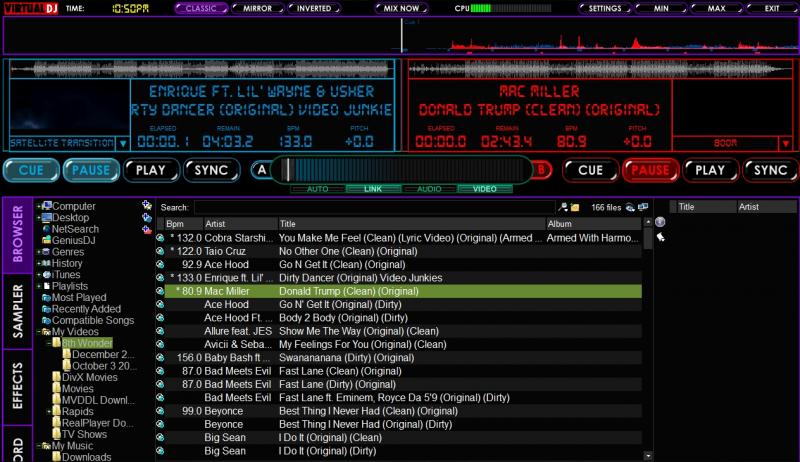Open SETTINGS from the top bar
The width and height of the screenshot is (800, 462).
(x=605, y=8)
